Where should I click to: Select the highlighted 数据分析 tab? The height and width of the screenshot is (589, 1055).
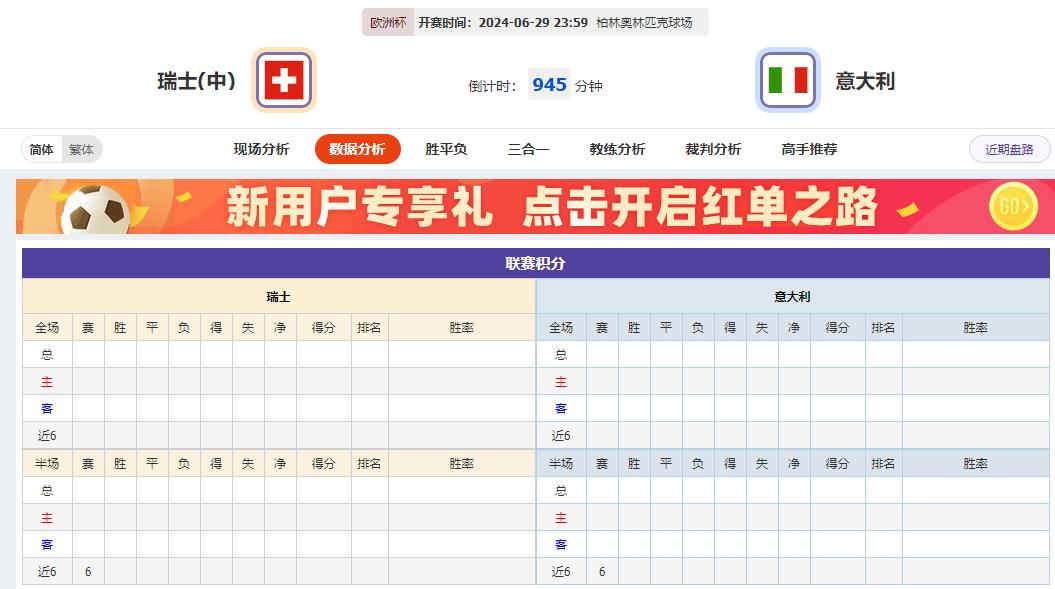[x=357, y=148]
